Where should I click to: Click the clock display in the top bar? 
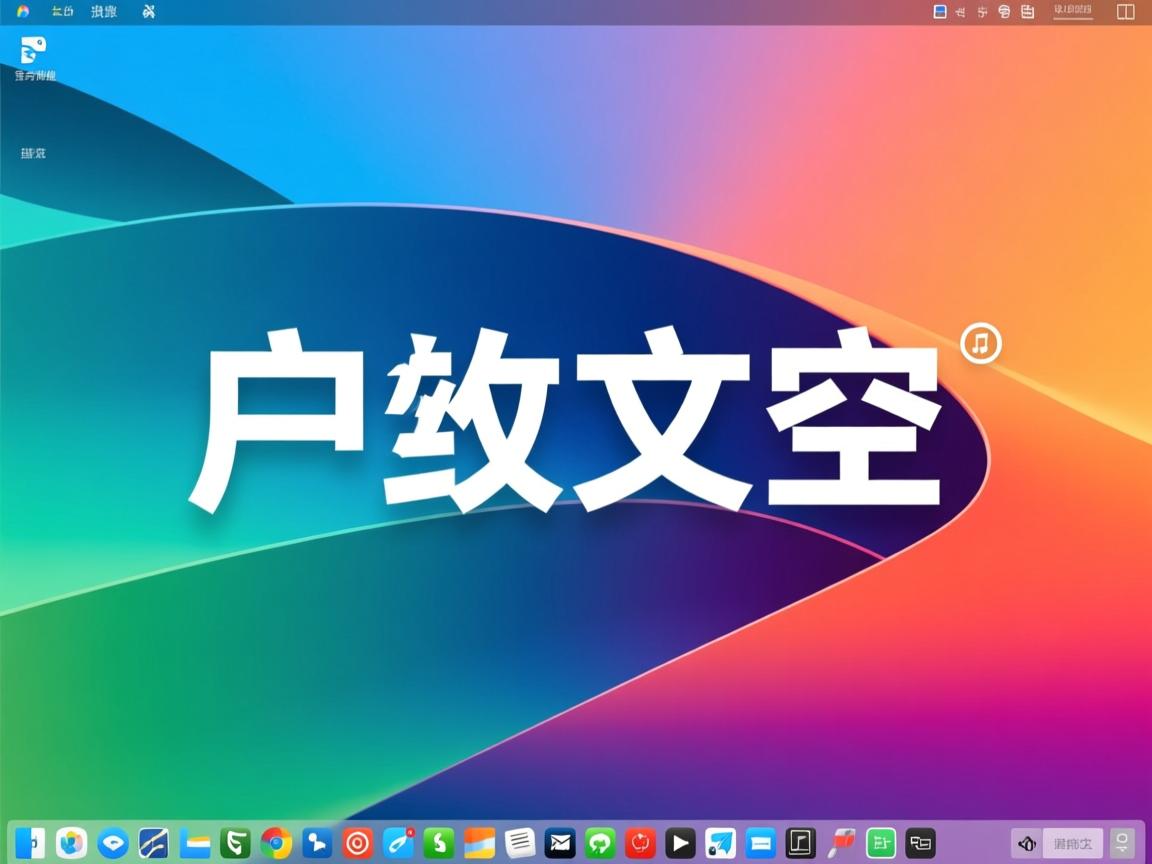(1073, 11)
